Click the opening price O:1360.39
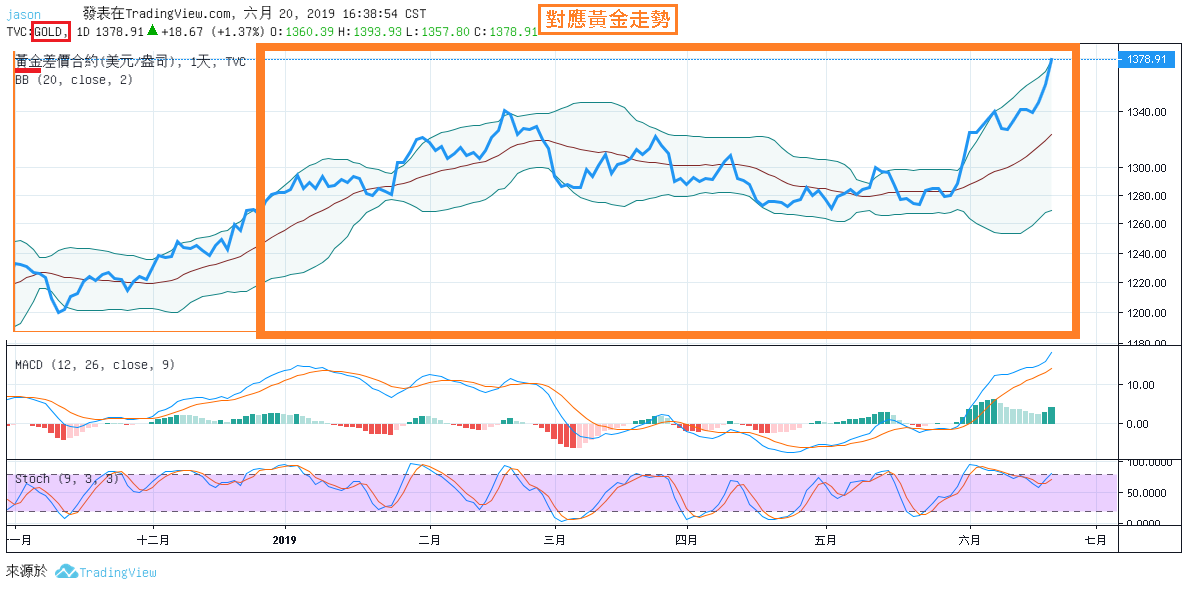1188x589 pixels. click(300, 32)
